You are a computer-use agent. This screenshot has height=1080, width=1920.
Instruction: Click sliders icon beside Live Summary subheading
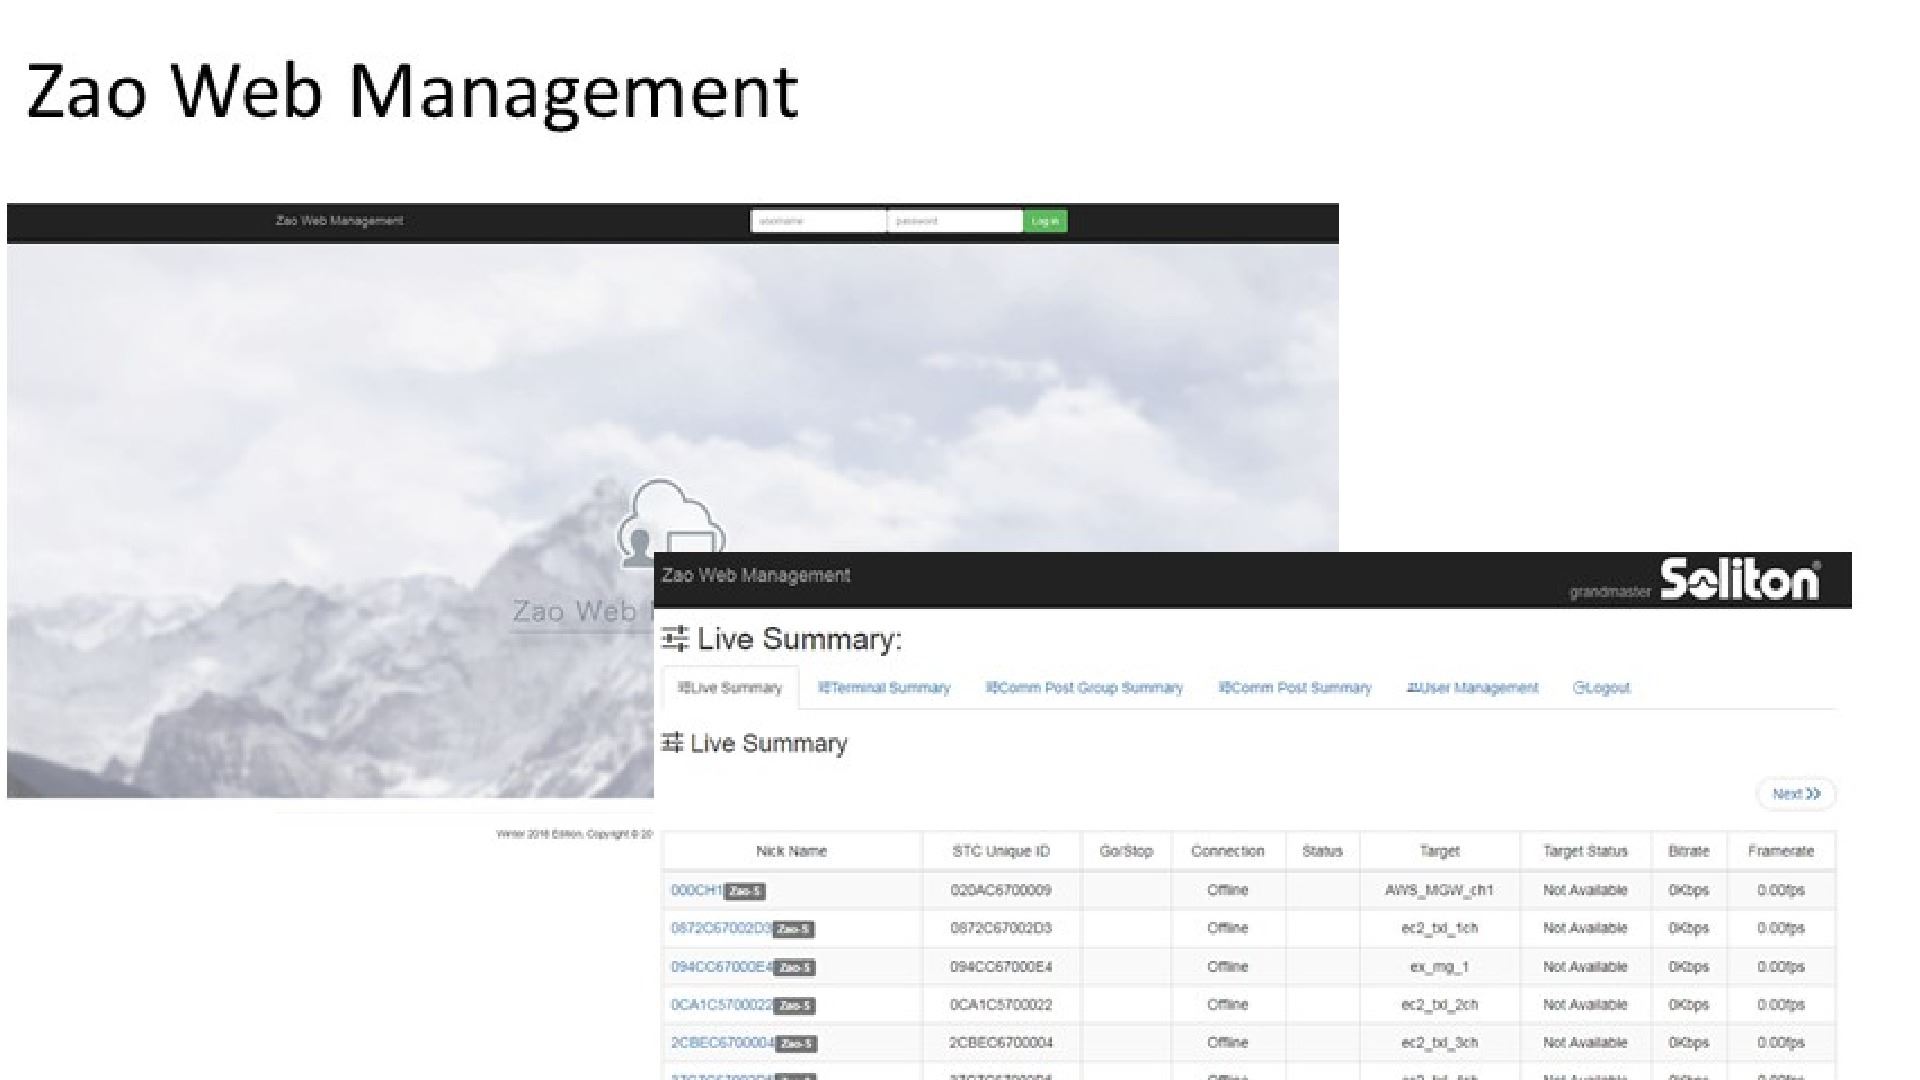(x=672, y=743)
